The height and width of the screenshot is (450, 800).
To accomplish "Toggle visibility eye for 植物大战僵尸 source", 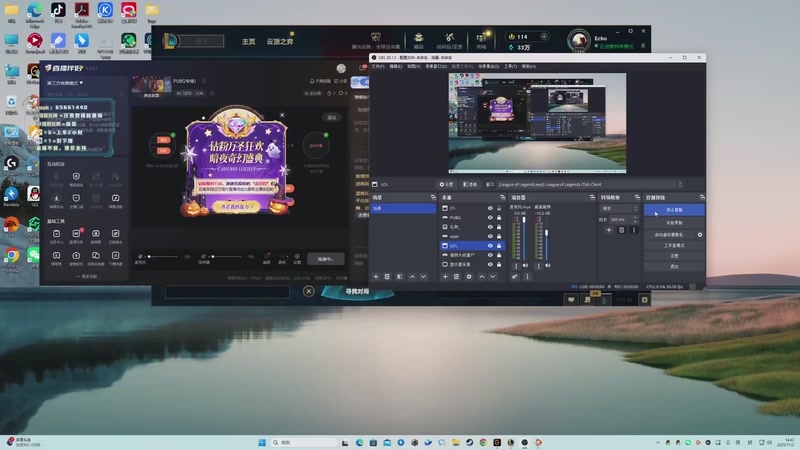I will (x=490, y=255).
